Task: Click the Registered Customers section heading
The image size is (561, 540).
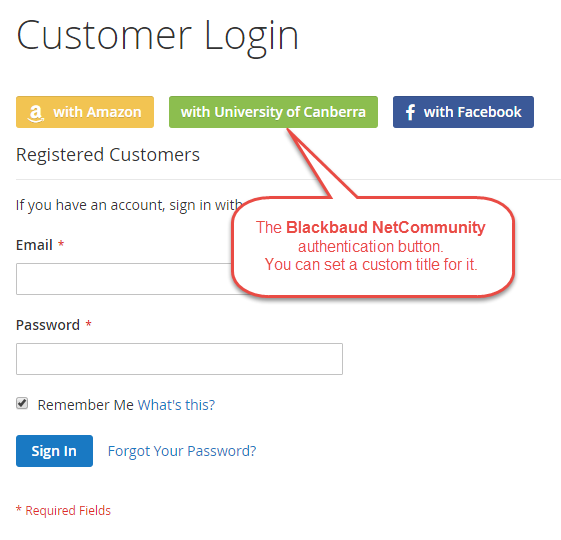Action: (108, 155)
